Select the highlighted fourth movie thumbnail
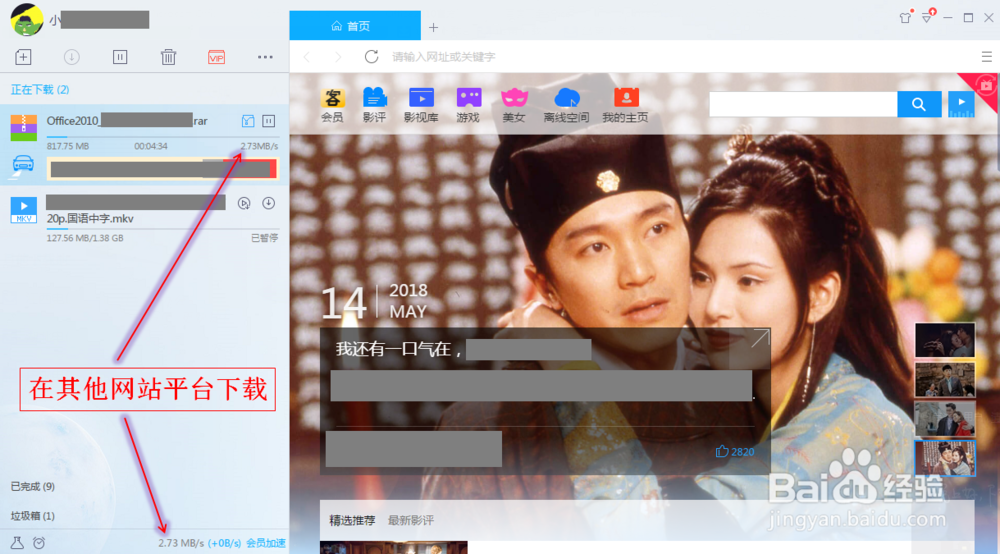The width and height of the screenshot is (1000, 554). [x=945, y=458]
